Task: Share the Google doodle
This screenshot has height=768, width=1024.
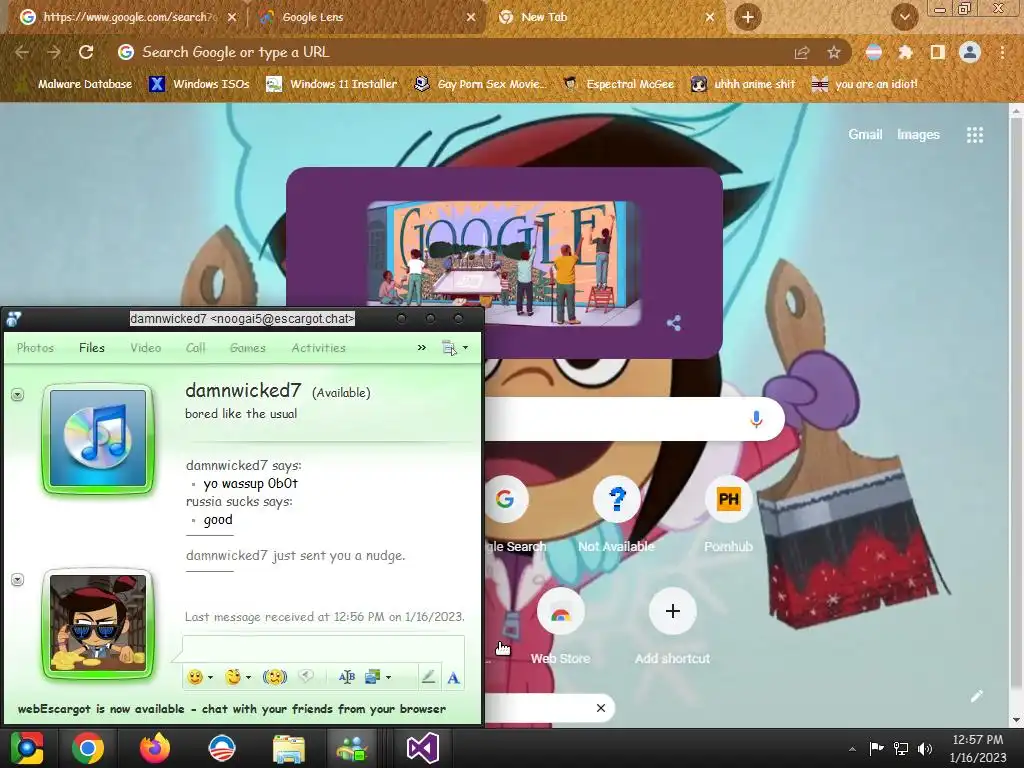Action: point(674,323)
